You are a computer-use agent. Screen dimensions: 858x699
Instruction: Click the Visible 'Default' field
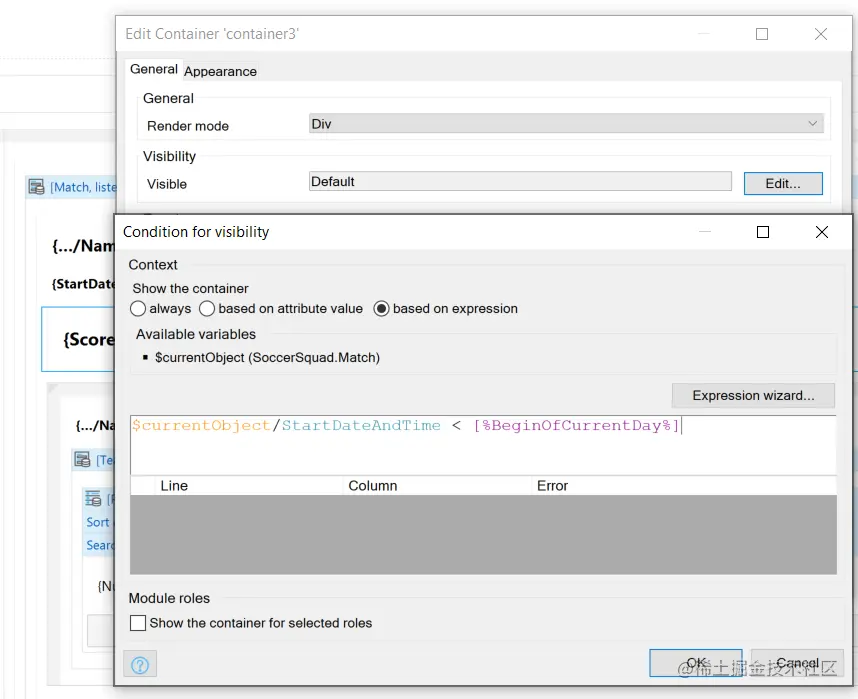(520, 181)
